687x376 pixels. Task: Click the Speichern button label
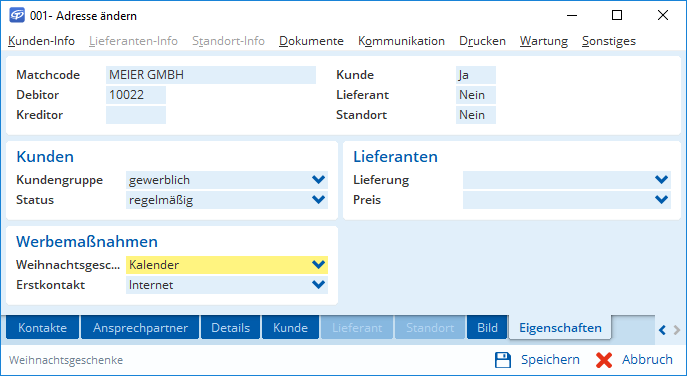[x=550, y=360]
